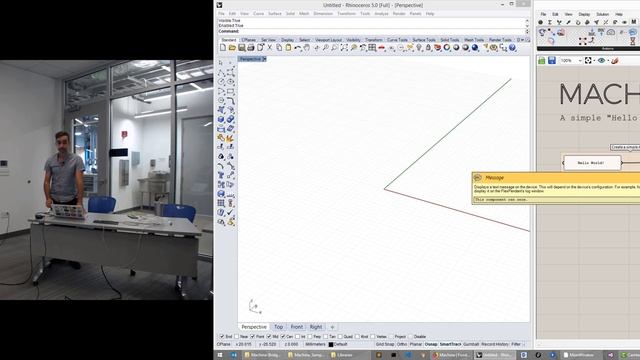Click the light bulb Hide/Show icon
The image size is (640, 360).
tap(419, 48)
